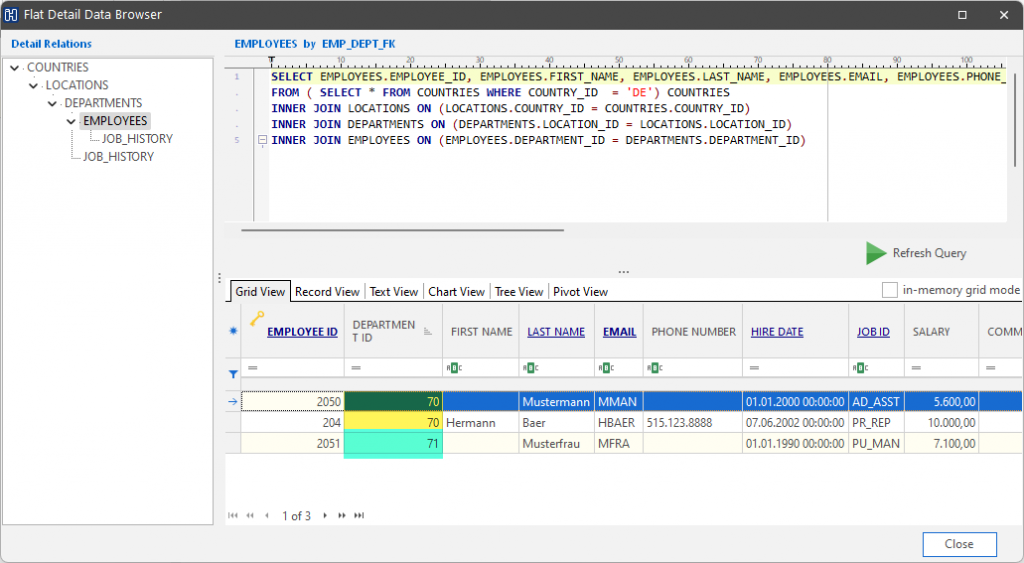Click the Refresh Query label
The image size is (1024, 563).
929,253
